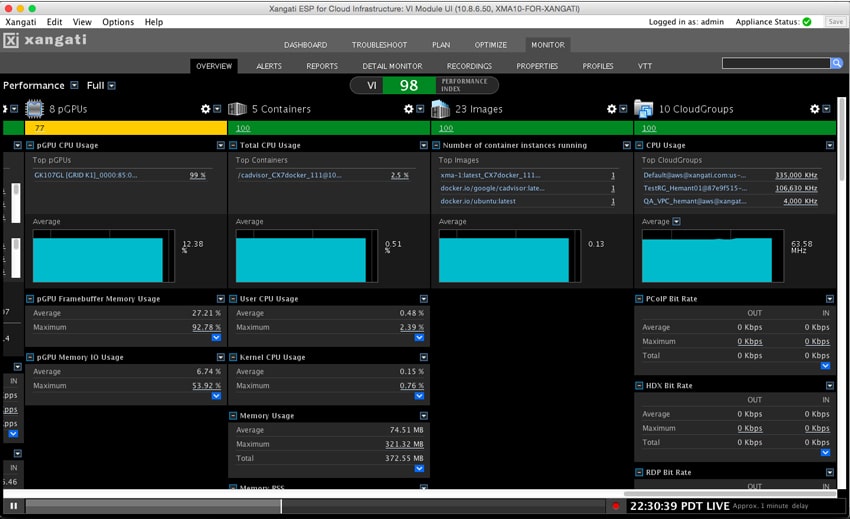The height and width of the screenshot is (519, 850).
Task: Expand pGPU Framebuffer Memory blue chevron
Action: click(216, 338)
